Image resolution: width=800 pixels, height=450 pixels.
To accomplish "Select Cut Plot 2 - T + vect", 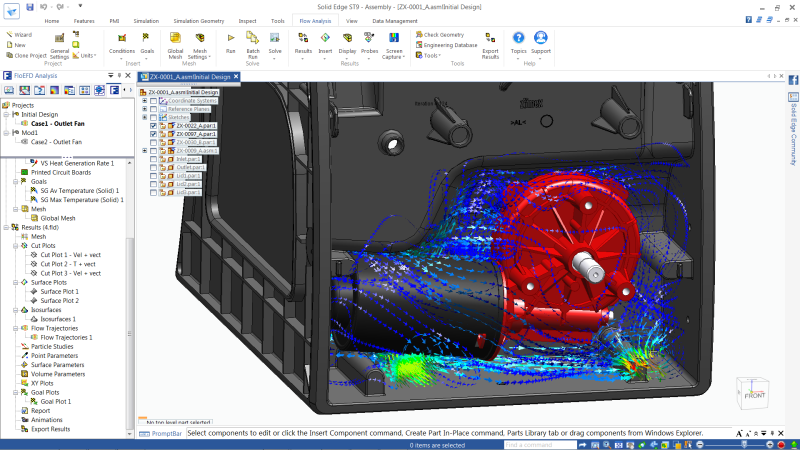I will (68, 264).
